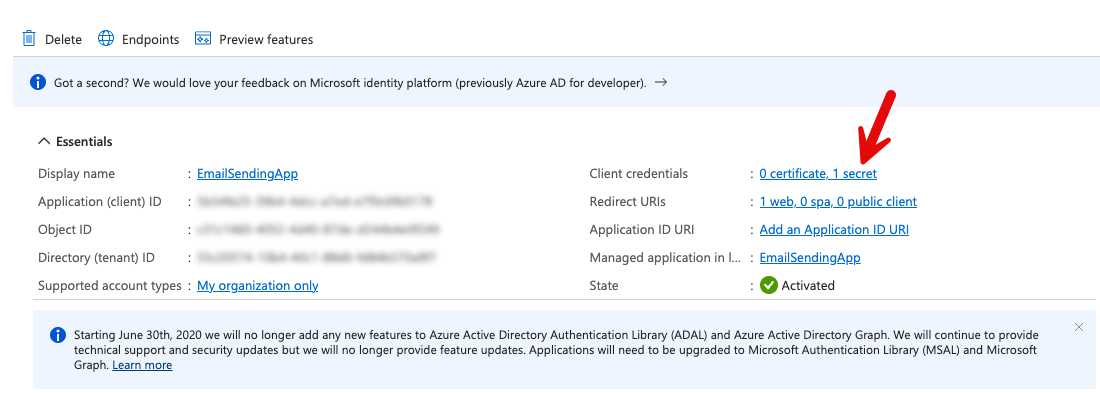Click the ADAL notice info icon

click(58, 335)
